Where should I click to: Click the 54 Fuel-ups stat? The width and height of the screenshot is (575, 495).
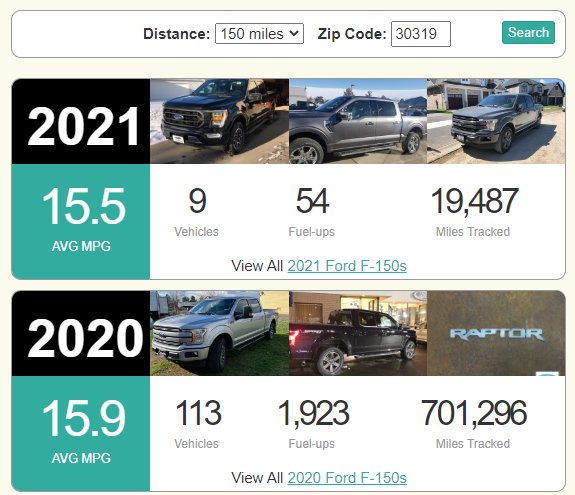pos(312,212)
